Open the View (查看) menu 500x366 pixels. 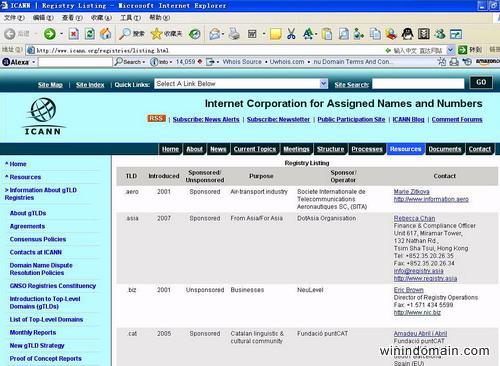click(72, 17)
